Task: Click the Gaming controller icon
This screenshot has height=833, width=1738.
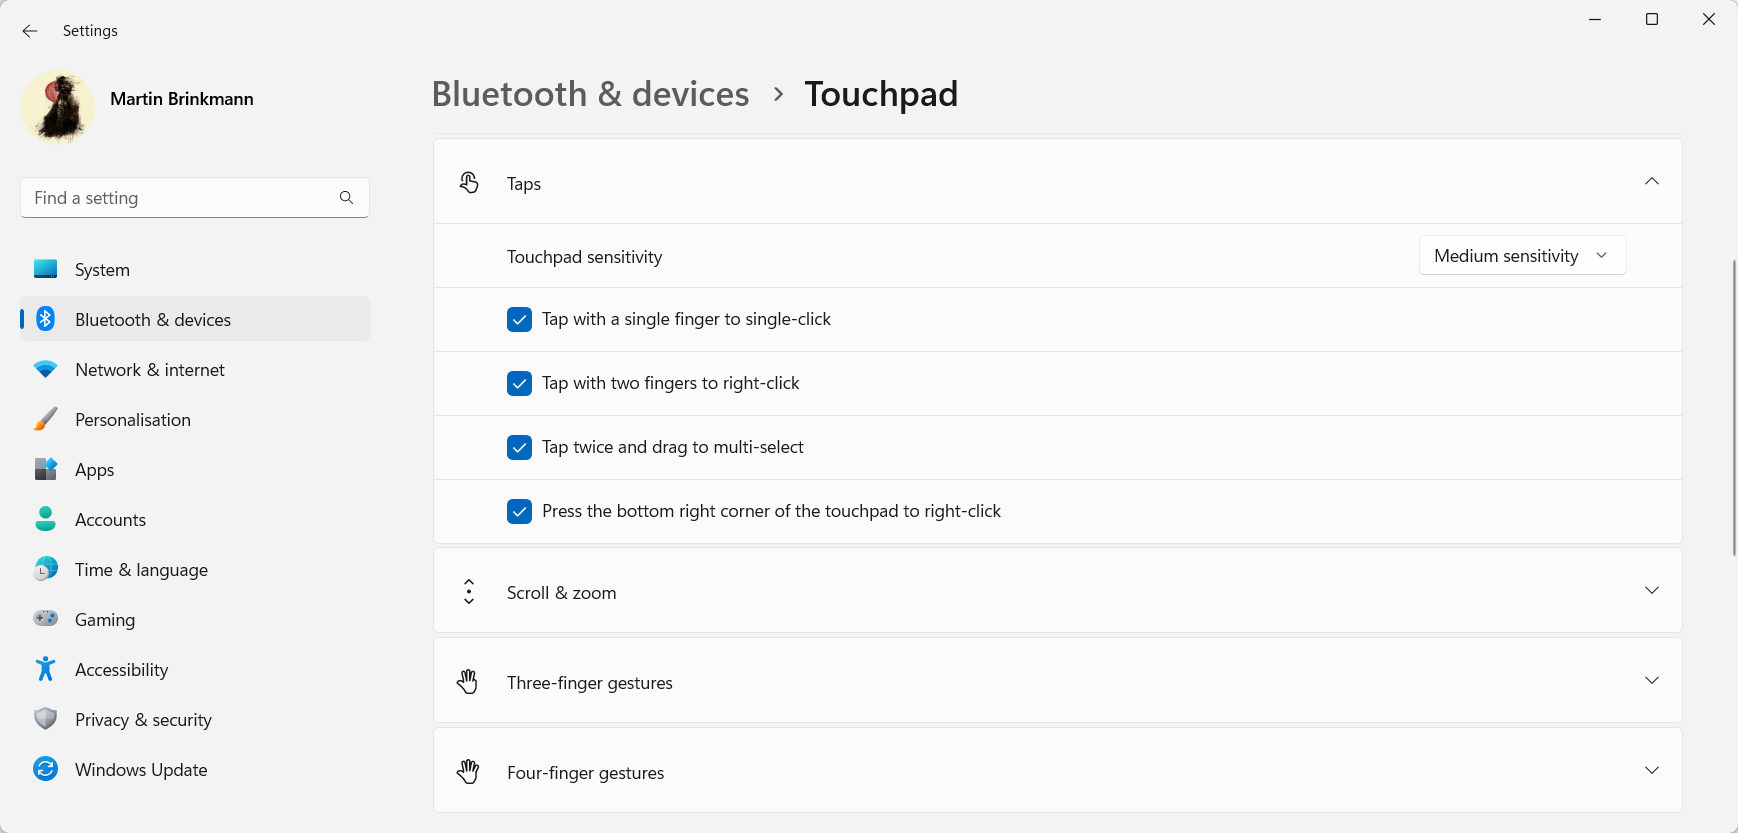Action: point(45,618)
